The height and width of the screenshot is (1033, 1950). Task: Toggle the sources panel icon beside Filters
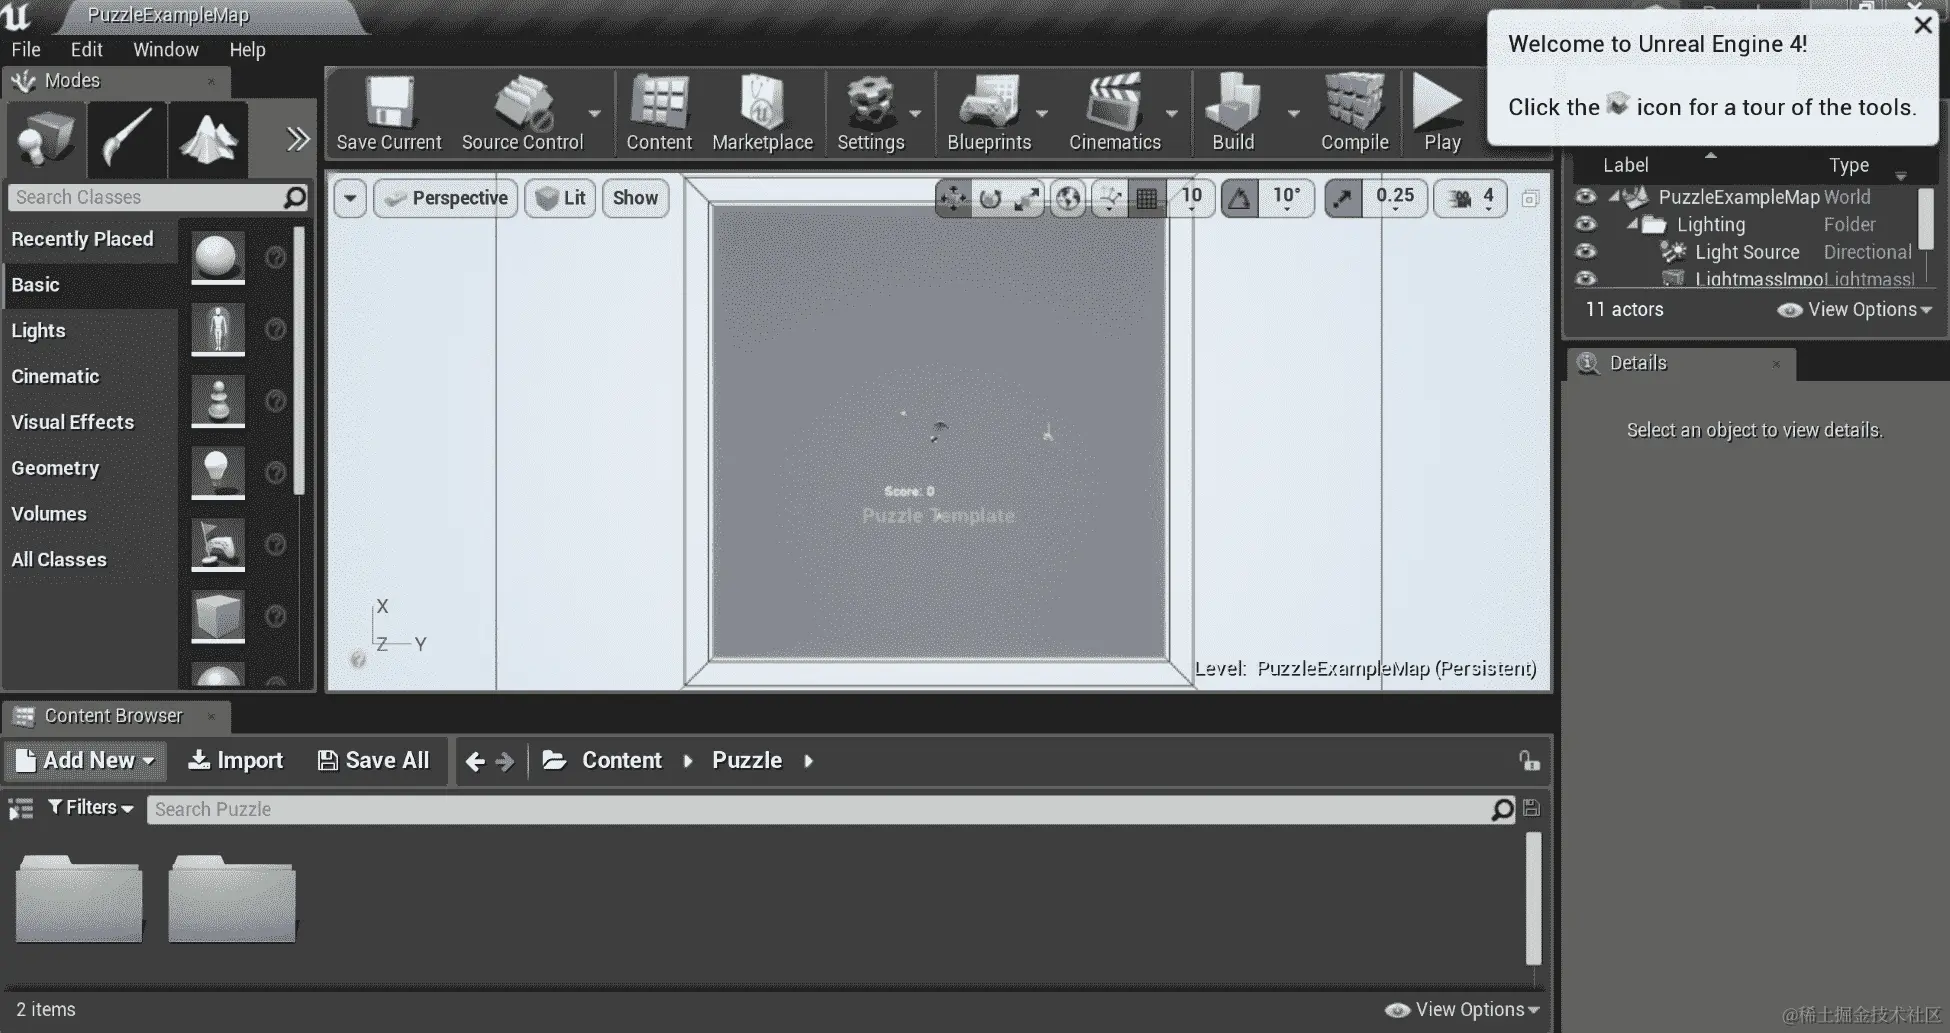21,808
